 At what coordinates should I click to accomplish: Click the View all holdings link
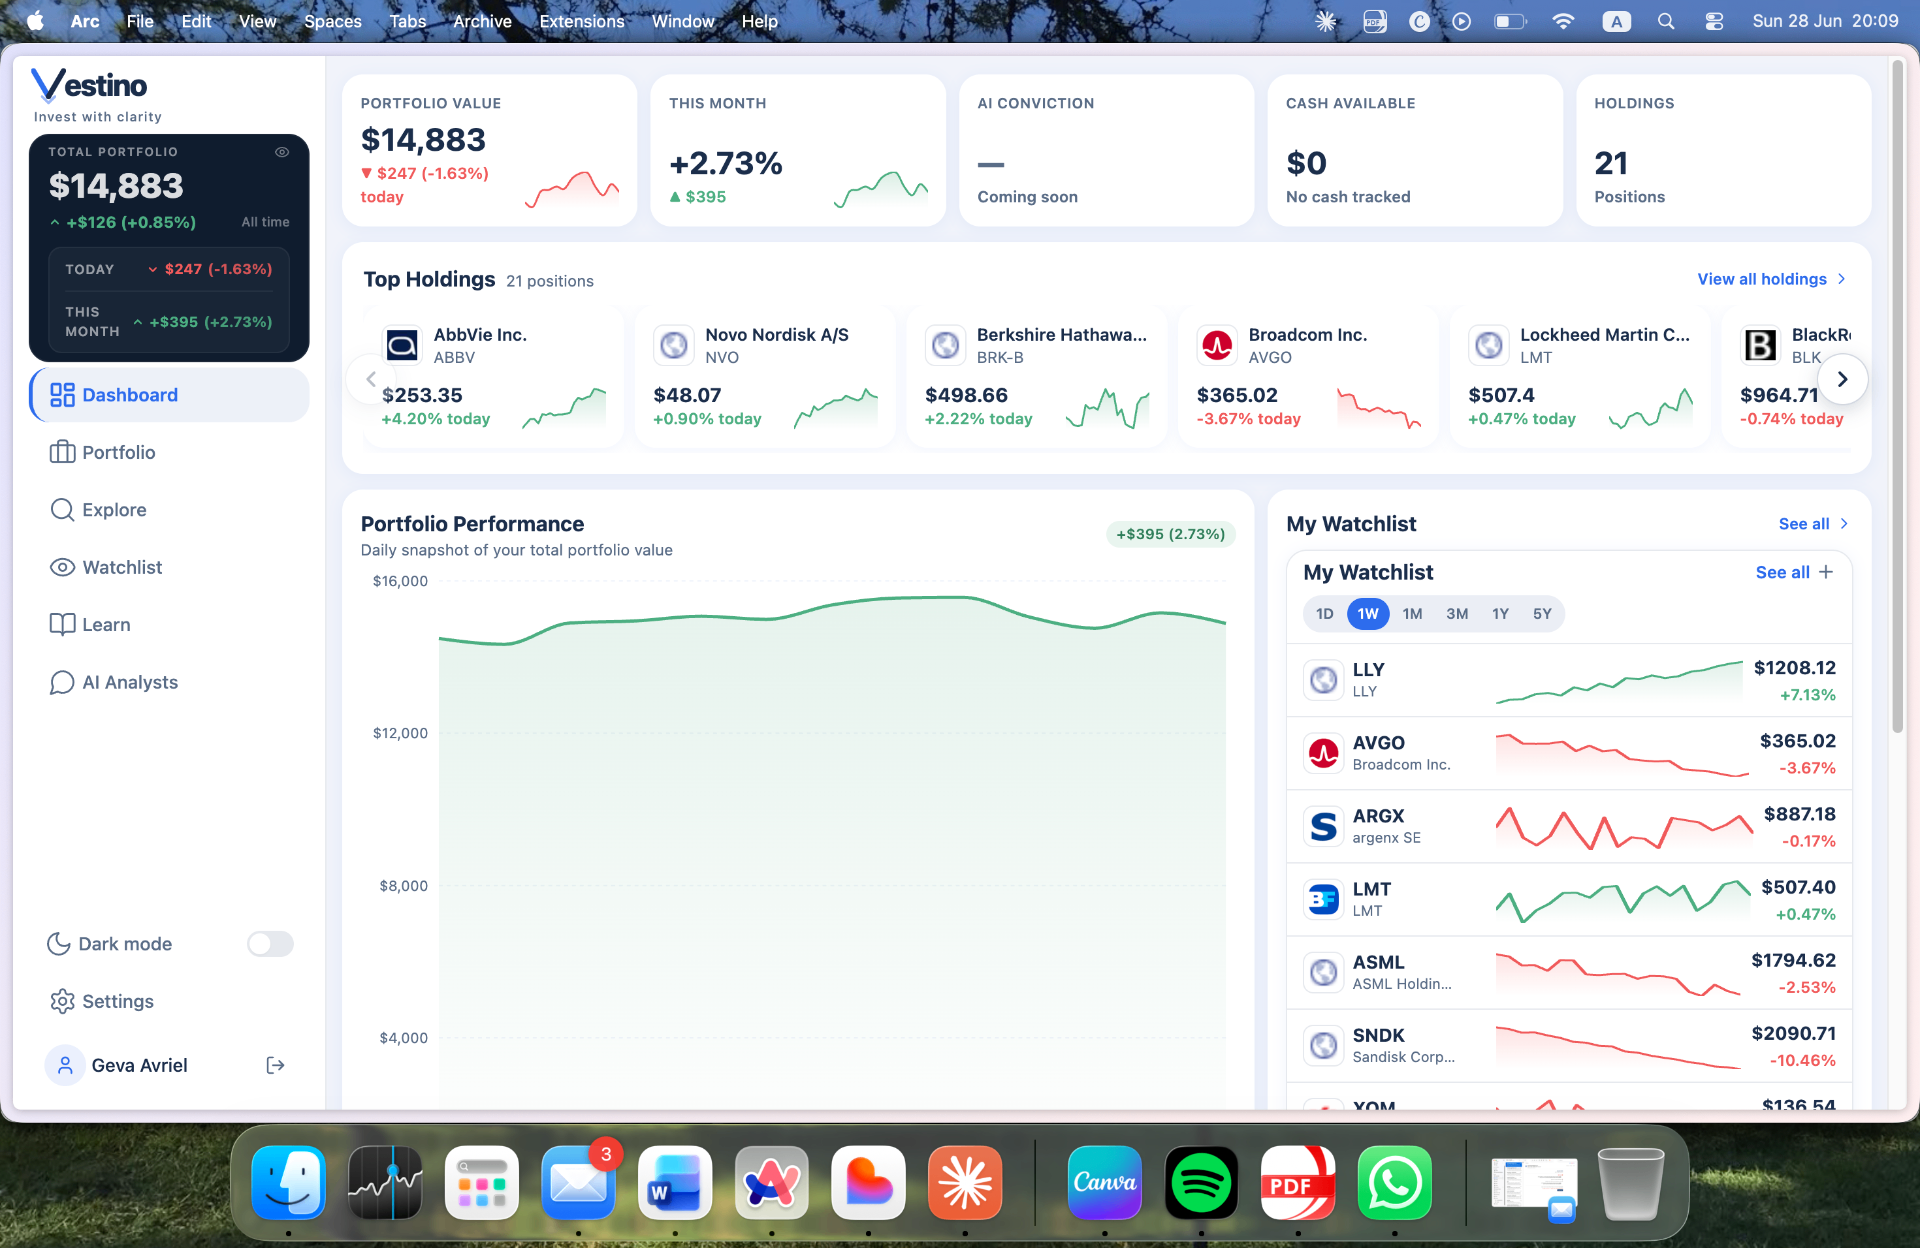(x=1761, y=279)
